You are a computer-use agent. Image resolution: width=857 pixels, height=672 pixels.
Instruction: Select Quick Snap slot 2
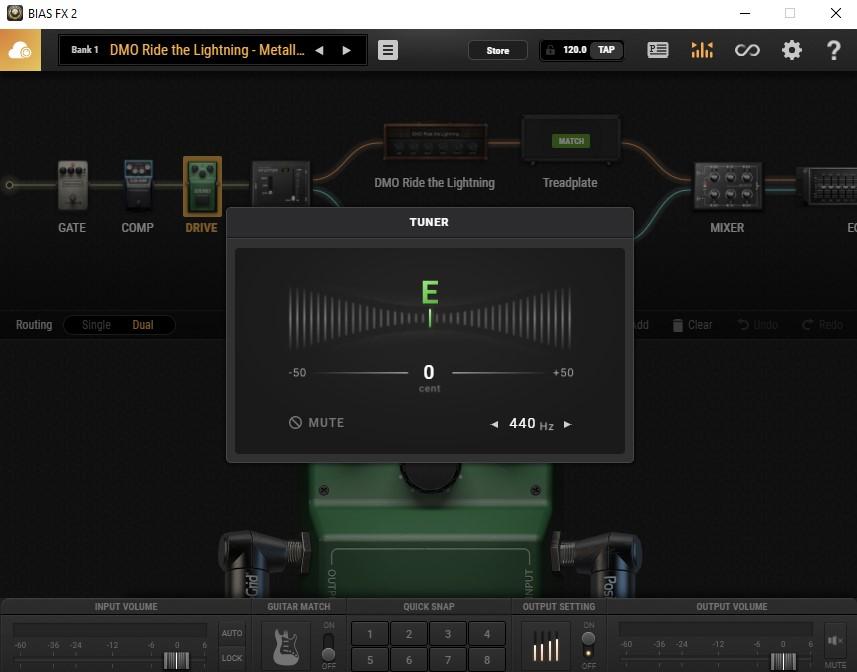409,634
